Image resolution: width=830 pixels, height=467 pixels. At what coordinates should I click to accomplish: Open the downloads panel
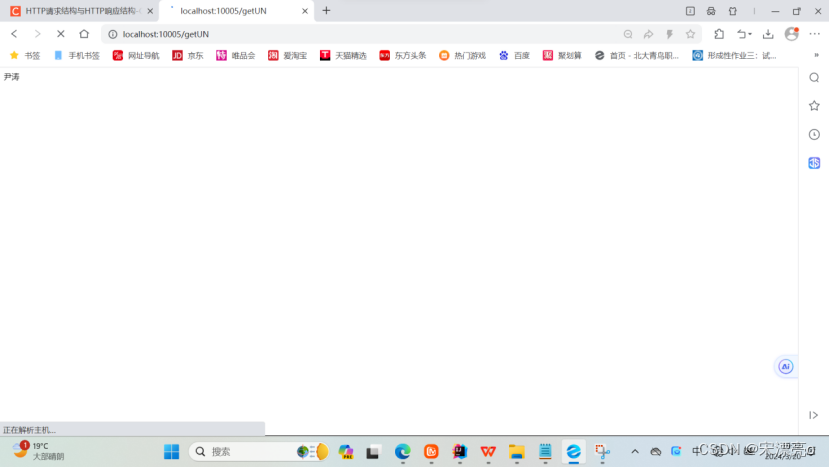tap(768, 34)
